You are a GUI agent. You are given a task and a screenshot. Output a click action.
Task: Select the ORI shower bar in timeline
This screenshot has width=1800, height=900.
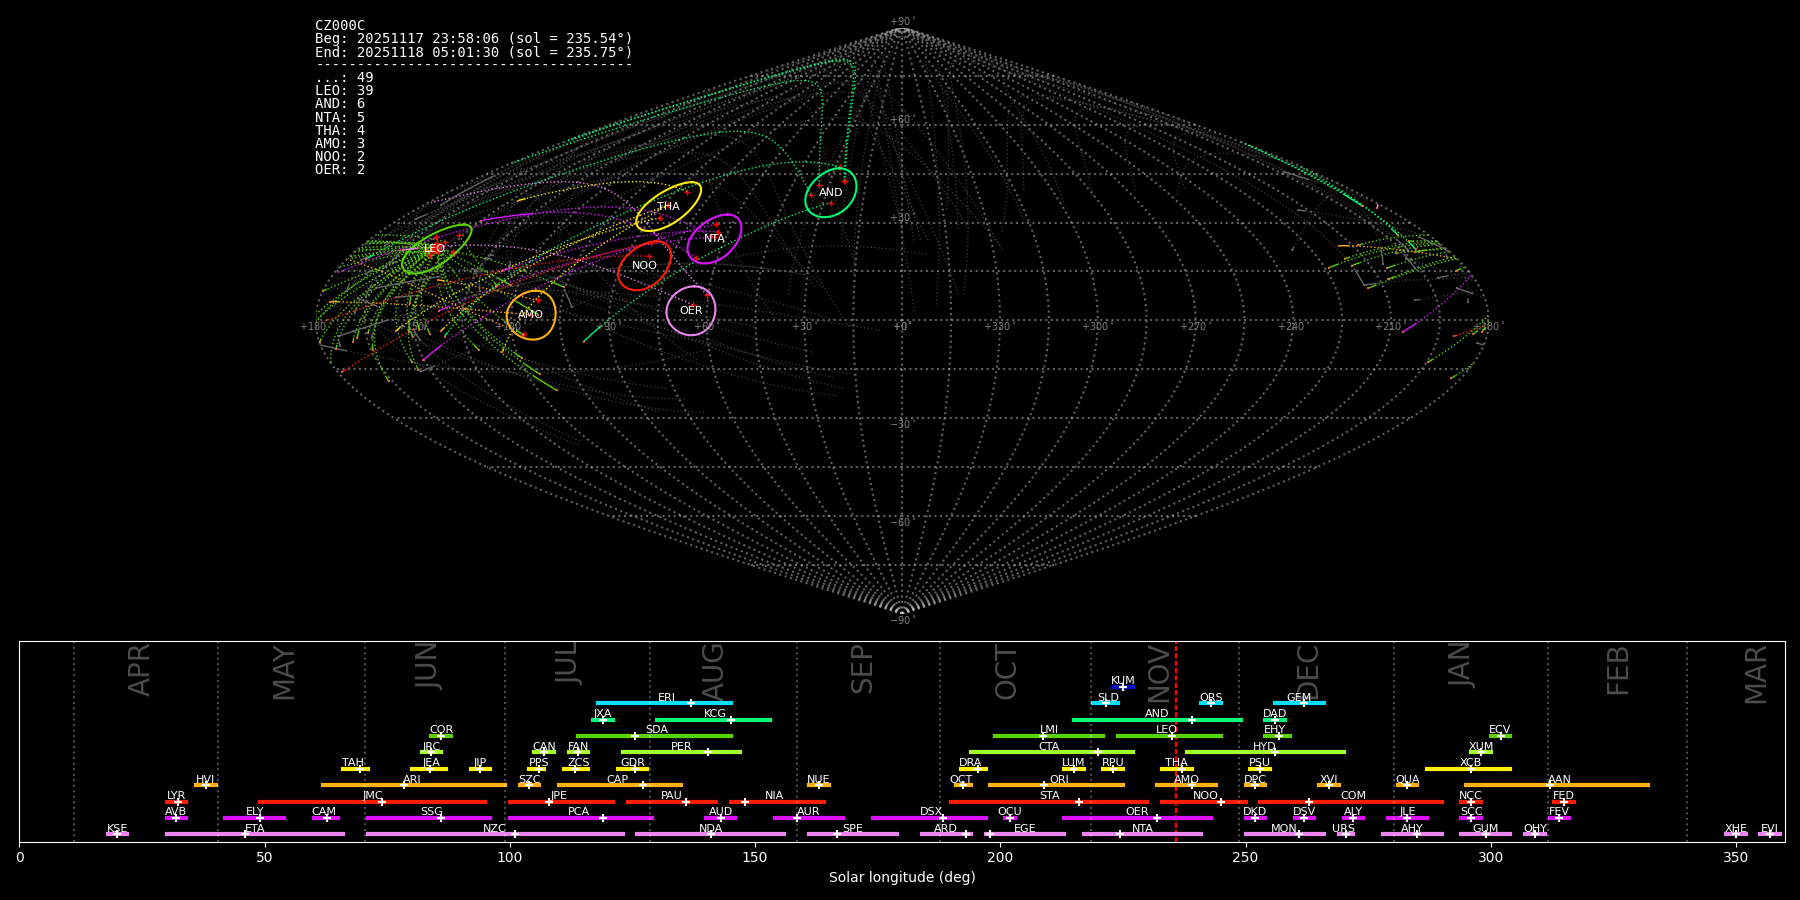(1056, 785)
